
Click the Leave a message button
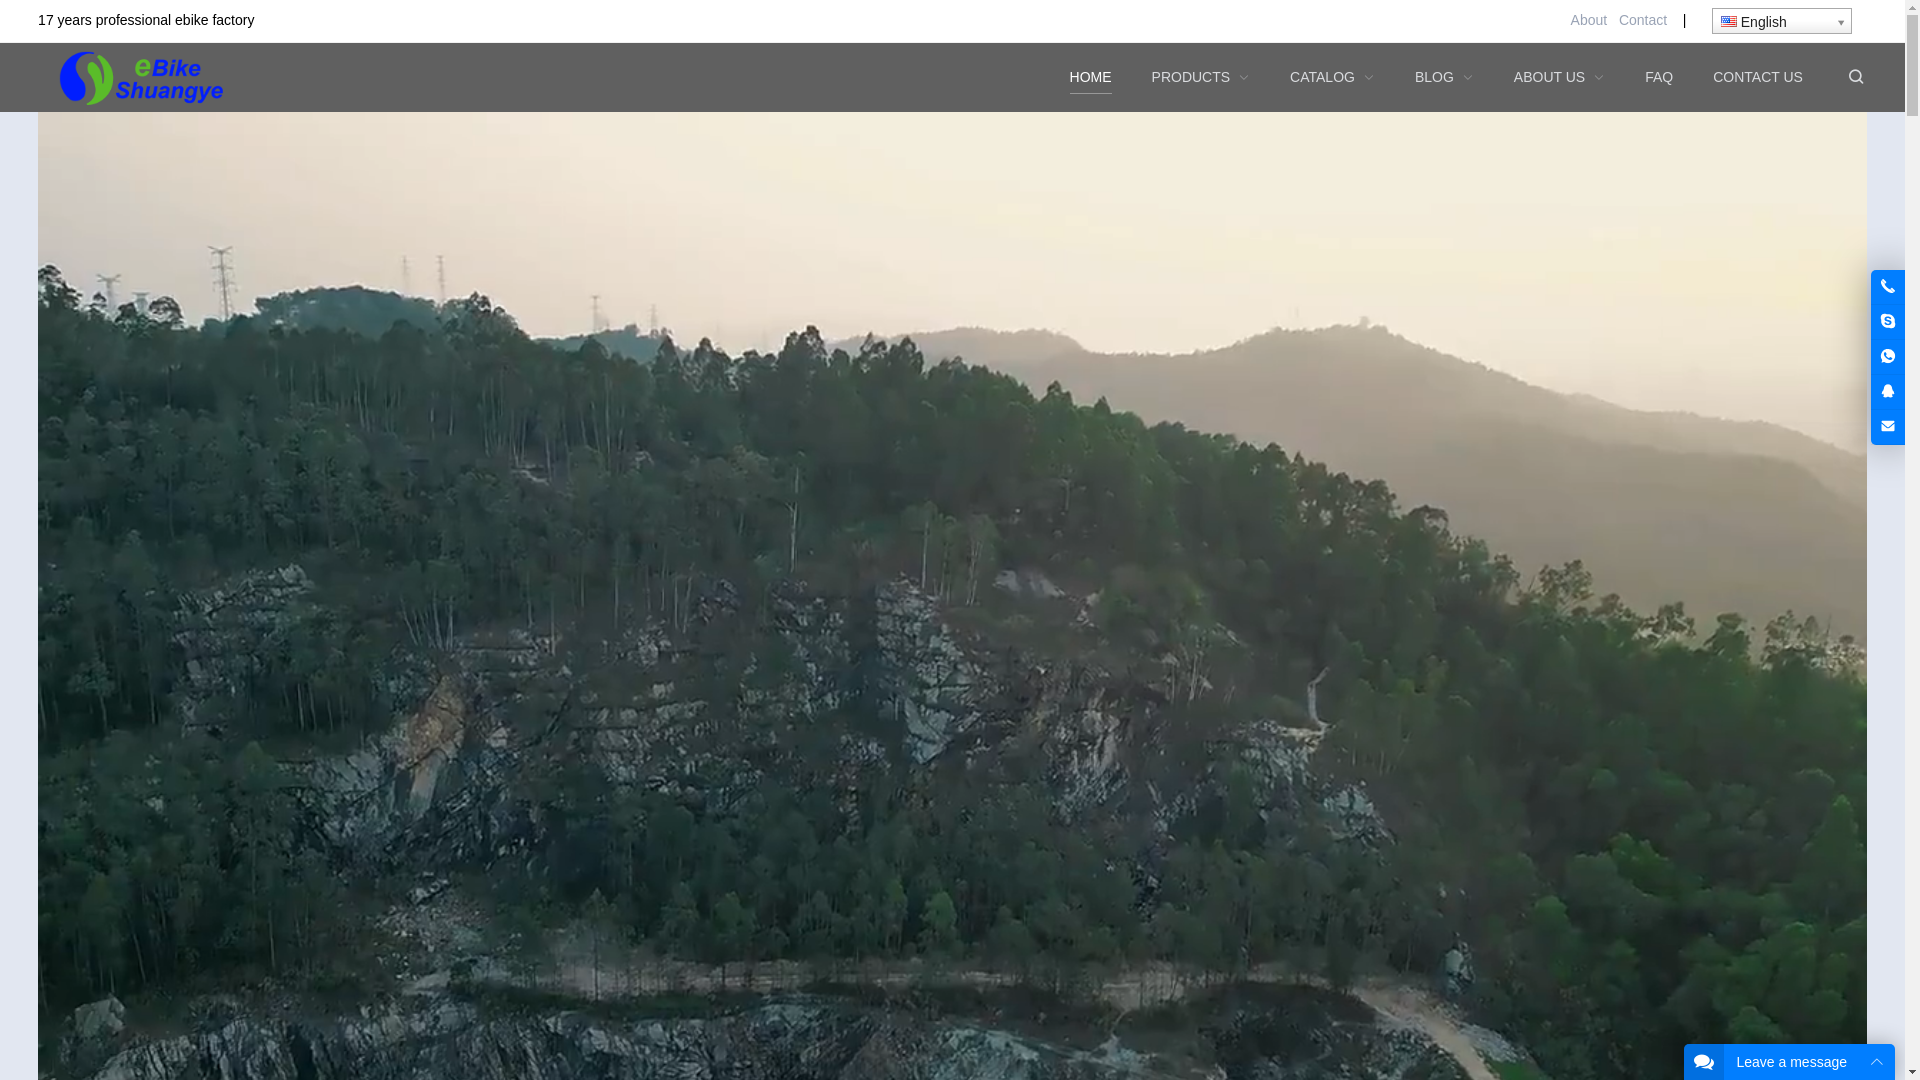(1791, 1062)
